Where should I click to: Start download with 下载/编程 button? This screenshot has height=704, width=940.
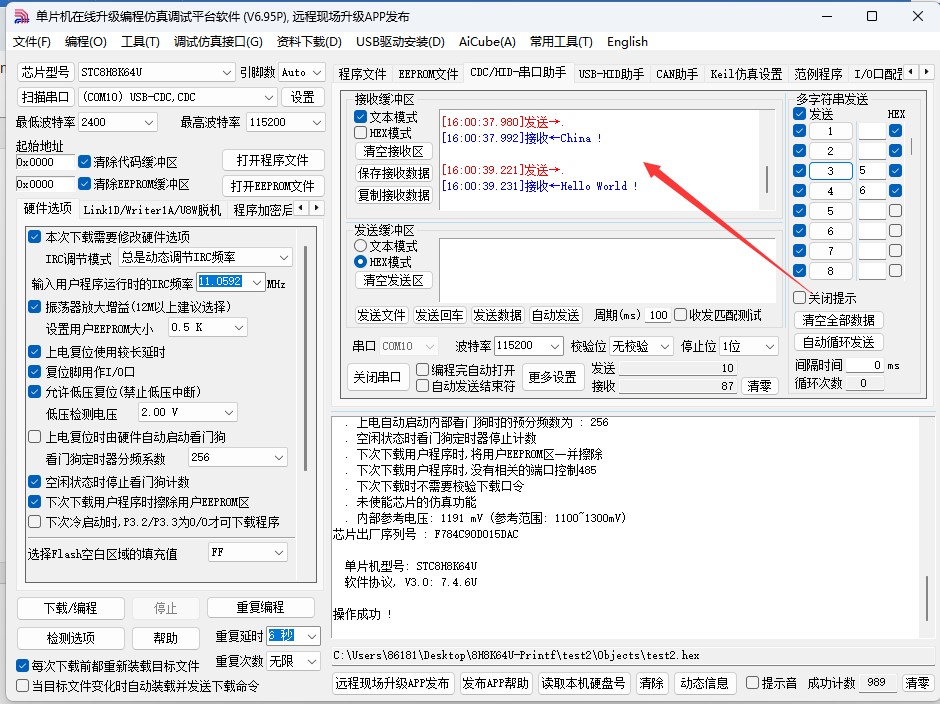71,608
